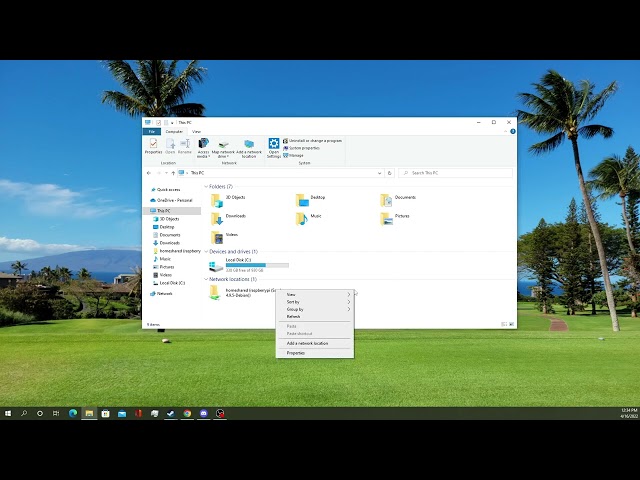Viewport: 640px width, 480px height.
Task: Click Add a network location in ribbon
Action: [249, 148]
